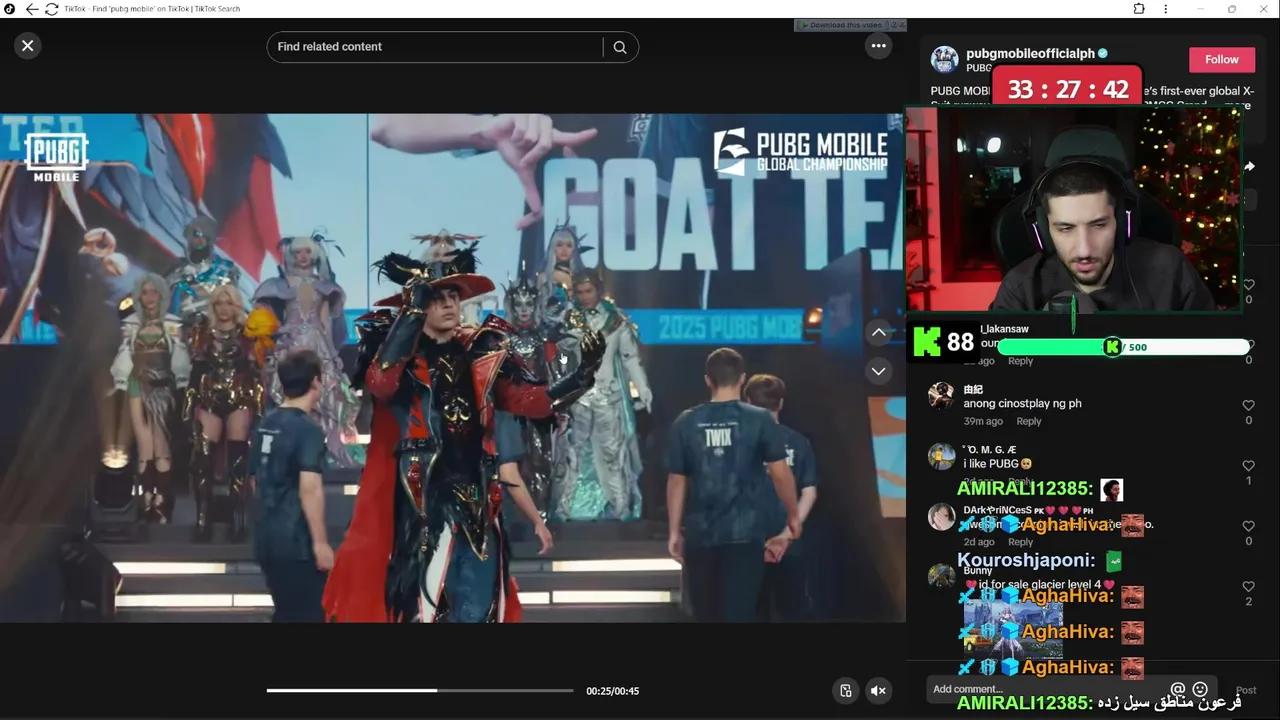Open the three-dot video options menu
This screenshot has width=1280, height=720.
click(878, 46)
